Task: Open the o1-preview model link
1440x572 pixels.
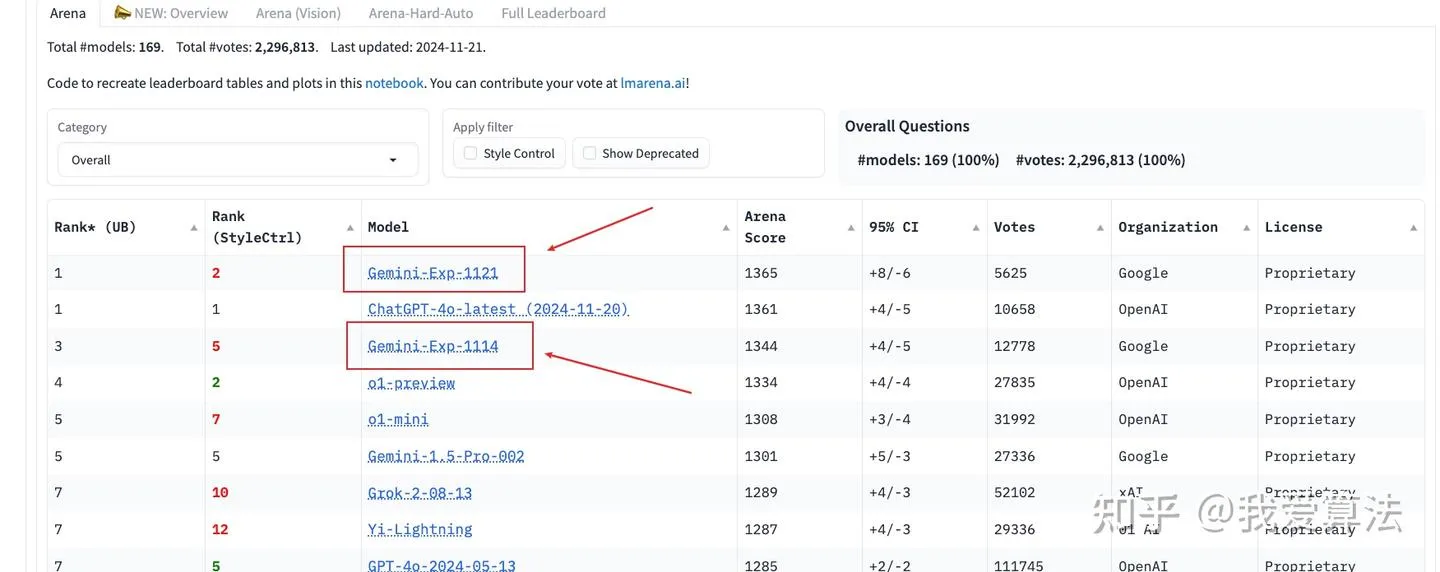Action: pyautogui.click(x=411, y=383)
